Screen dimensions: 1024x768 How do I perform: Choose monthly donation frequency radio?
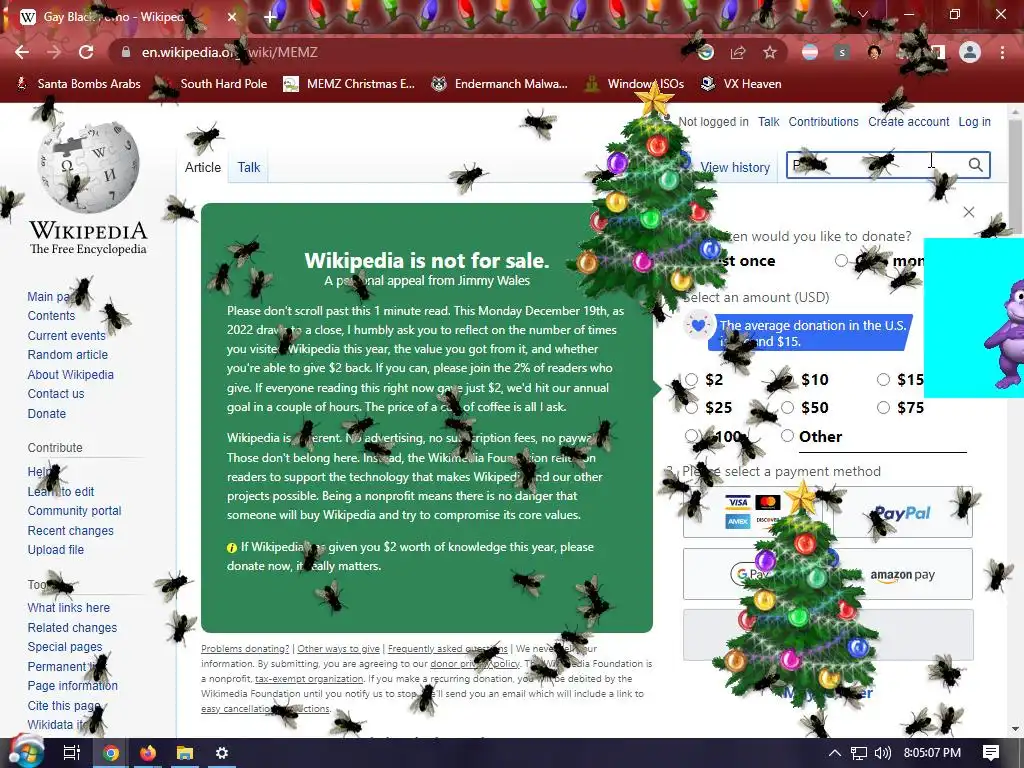point(841,261)
